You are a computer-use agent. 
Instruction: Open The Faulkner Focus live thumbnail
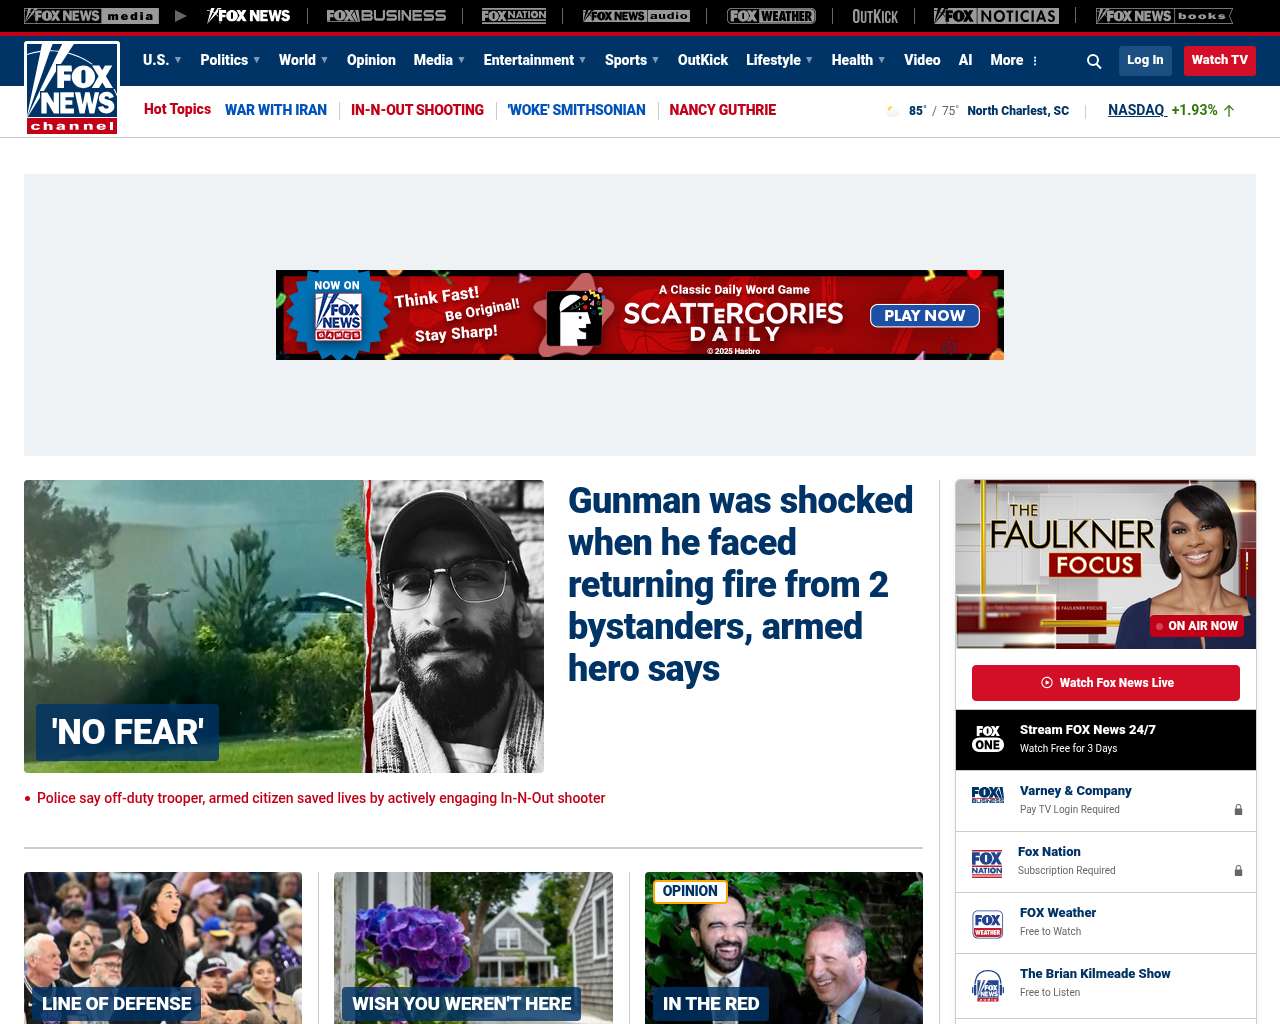coord(1106,564)
